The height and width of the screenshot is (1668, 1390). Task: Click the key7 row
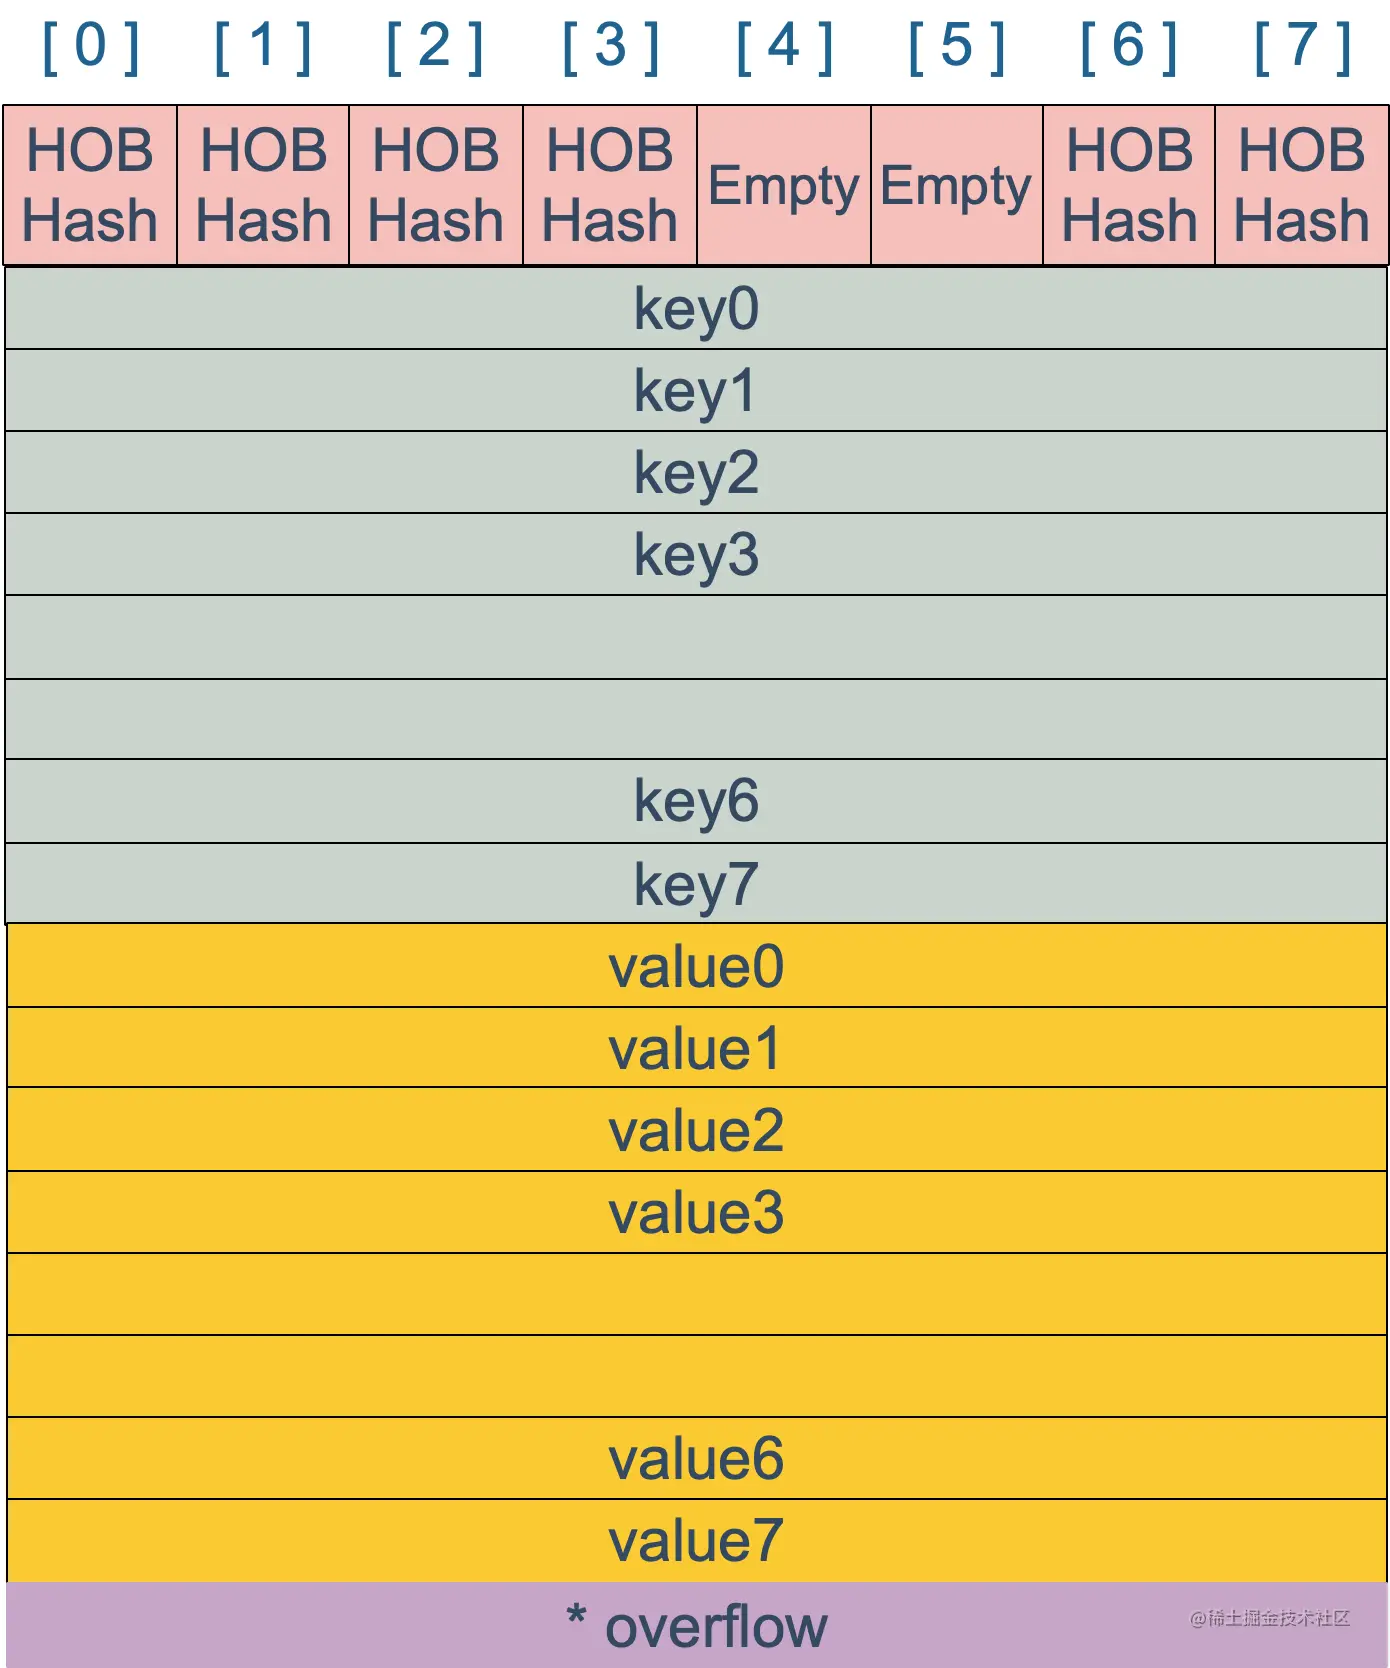[x=696, y=884]
